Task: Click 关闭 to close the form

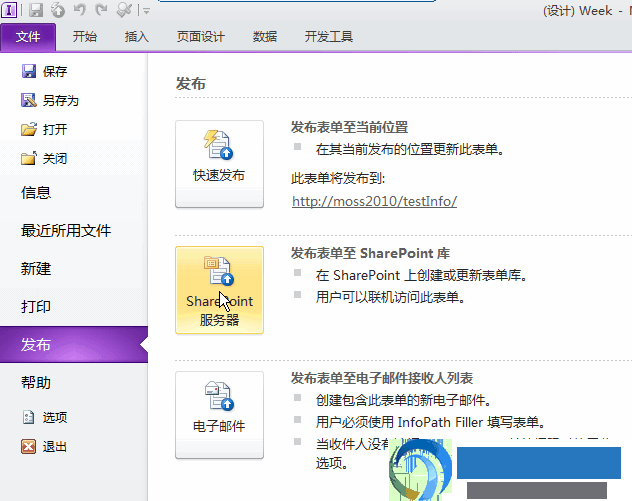Action: (44, 158)
